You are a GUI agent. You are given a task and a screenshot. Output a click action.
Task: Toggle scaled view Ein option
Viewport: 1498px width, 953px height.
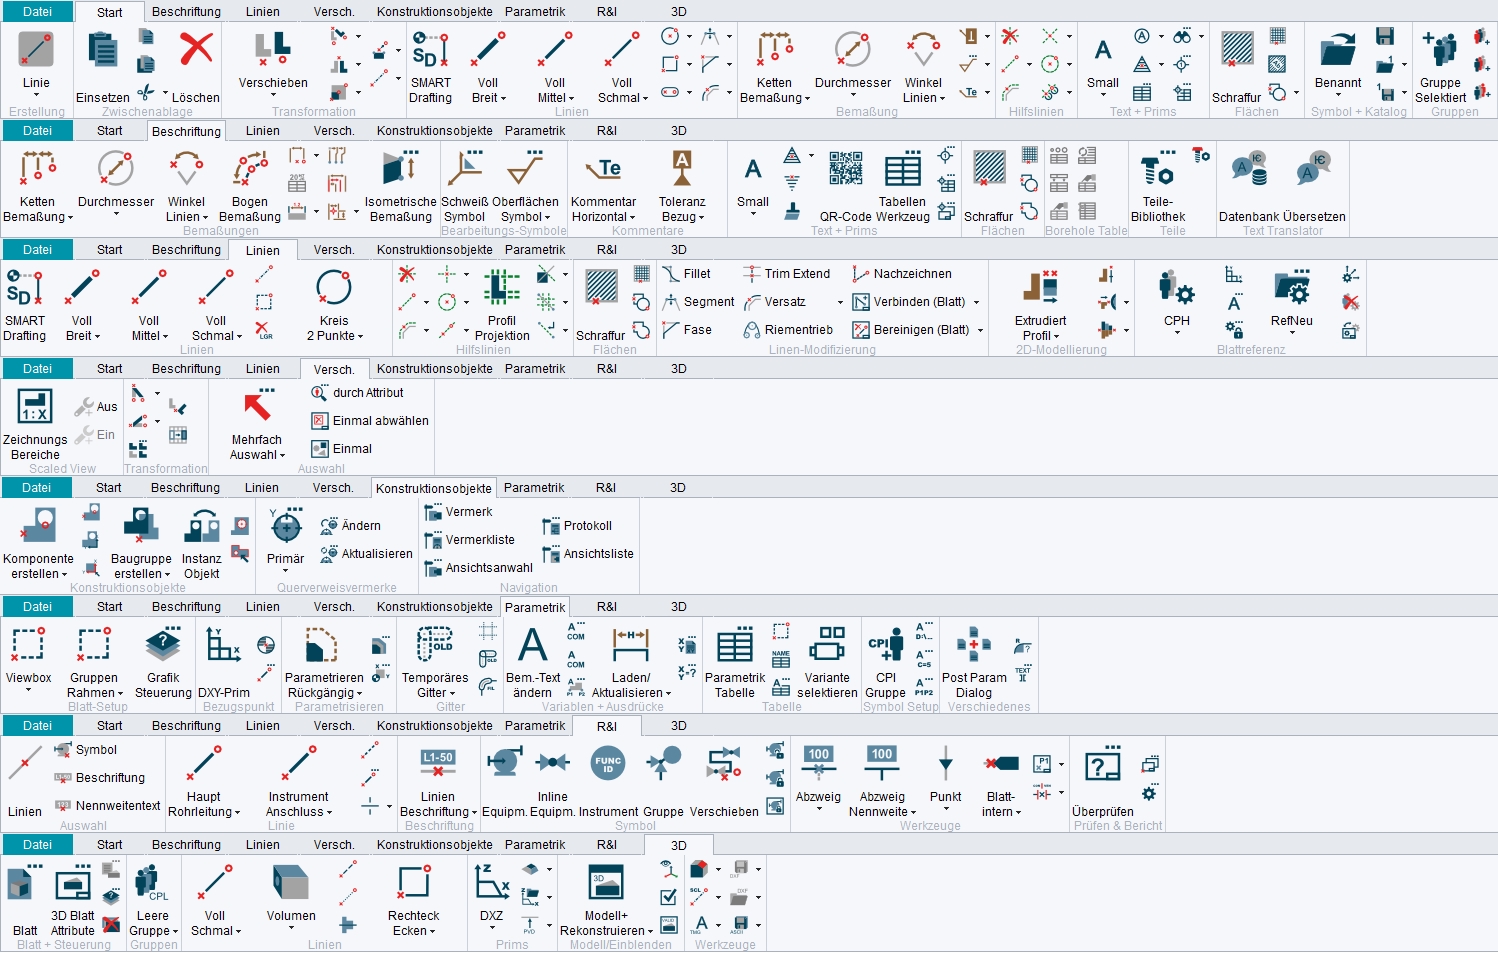[95, 435]
